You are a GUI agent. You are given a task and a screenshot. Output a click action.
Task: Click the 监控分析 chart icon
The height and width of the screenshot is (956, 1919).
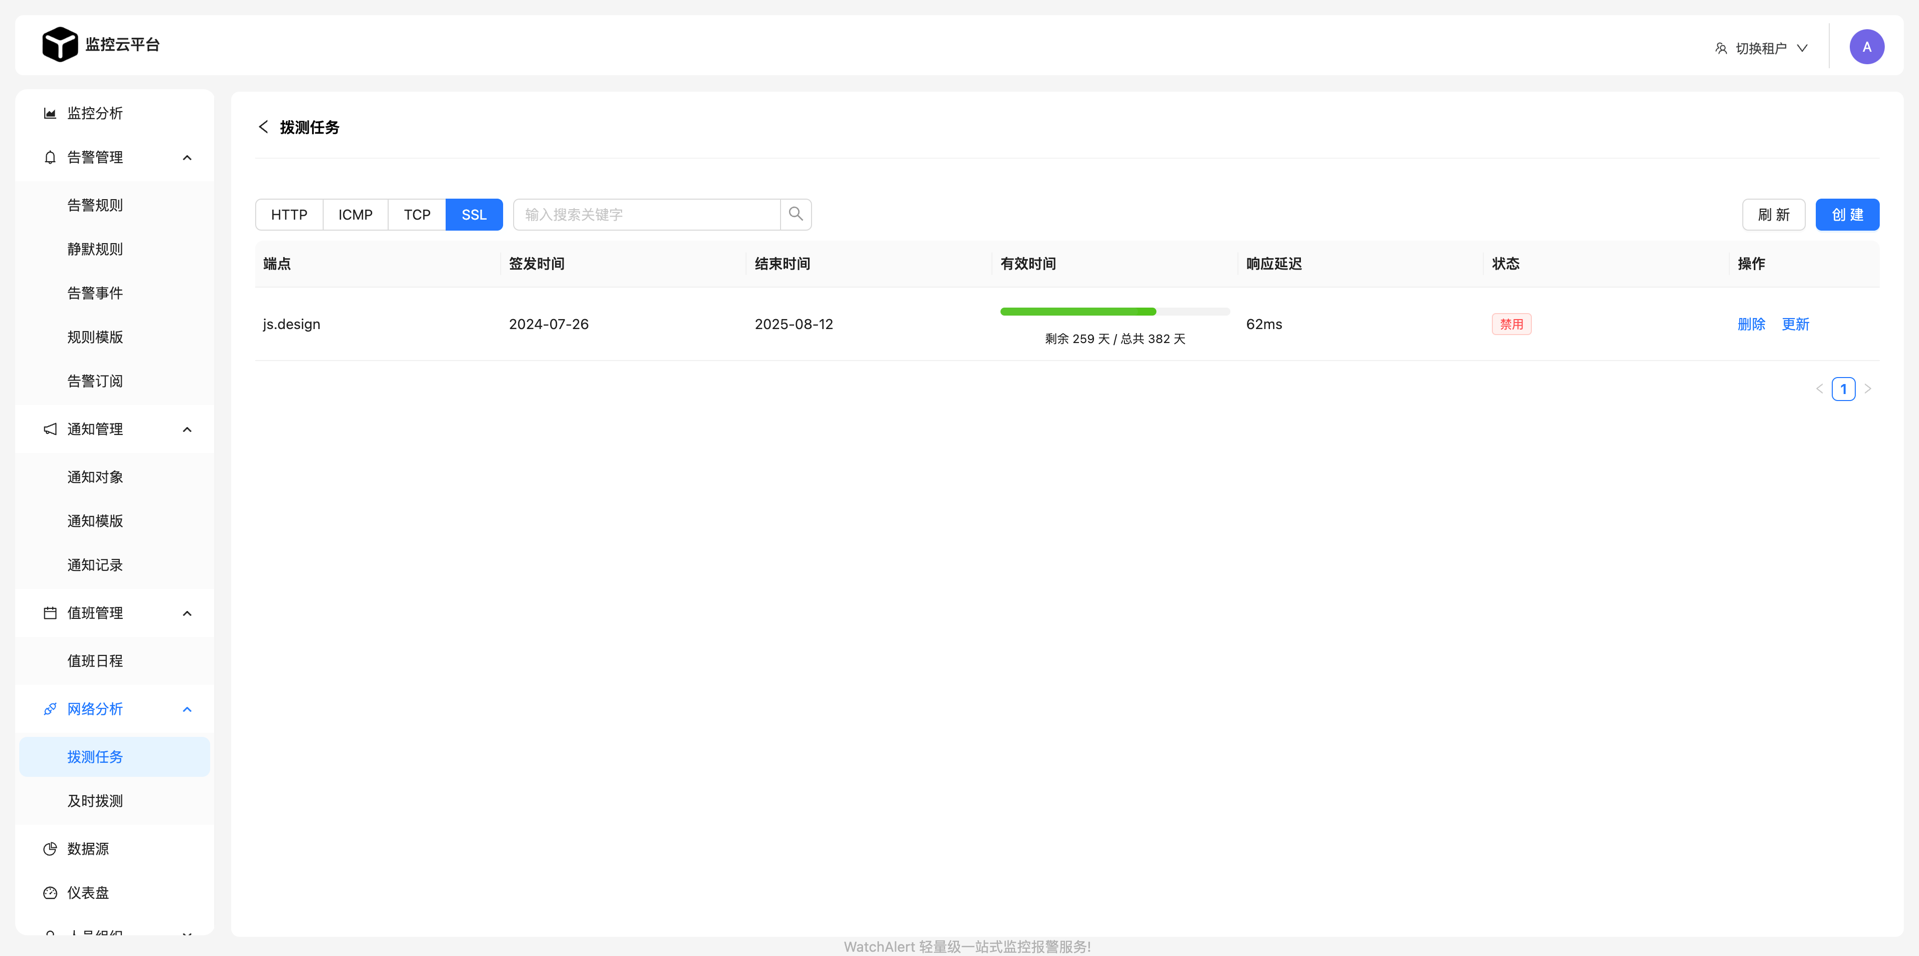point(50,113)
